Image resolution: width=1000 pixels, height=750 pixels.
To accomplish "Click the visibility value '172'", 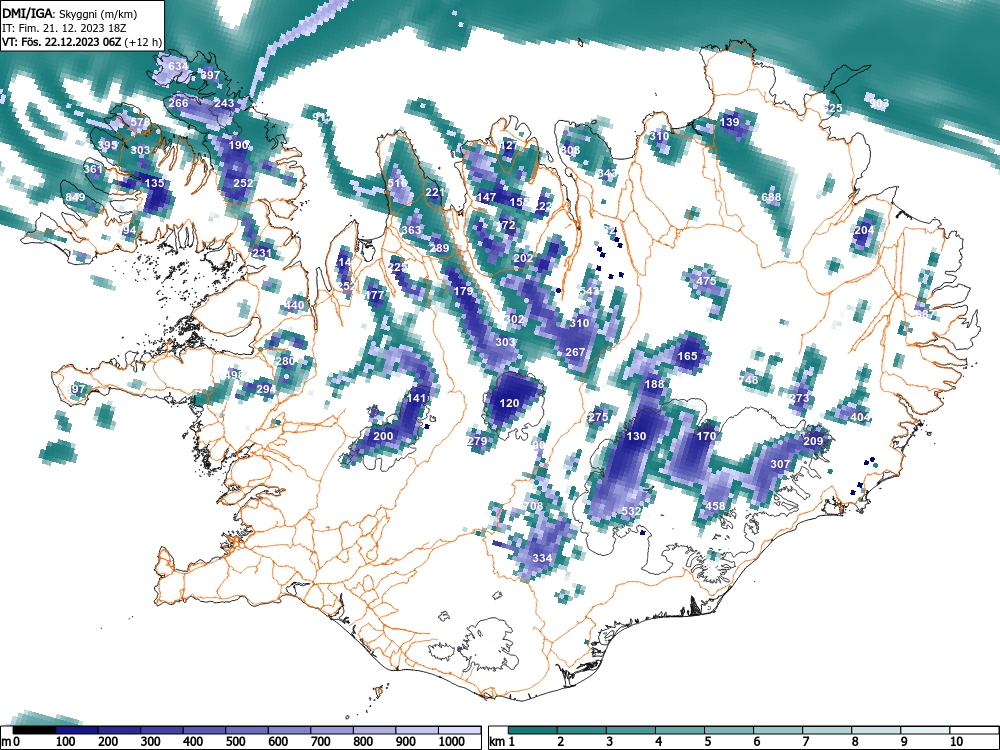I will point(506,225).
